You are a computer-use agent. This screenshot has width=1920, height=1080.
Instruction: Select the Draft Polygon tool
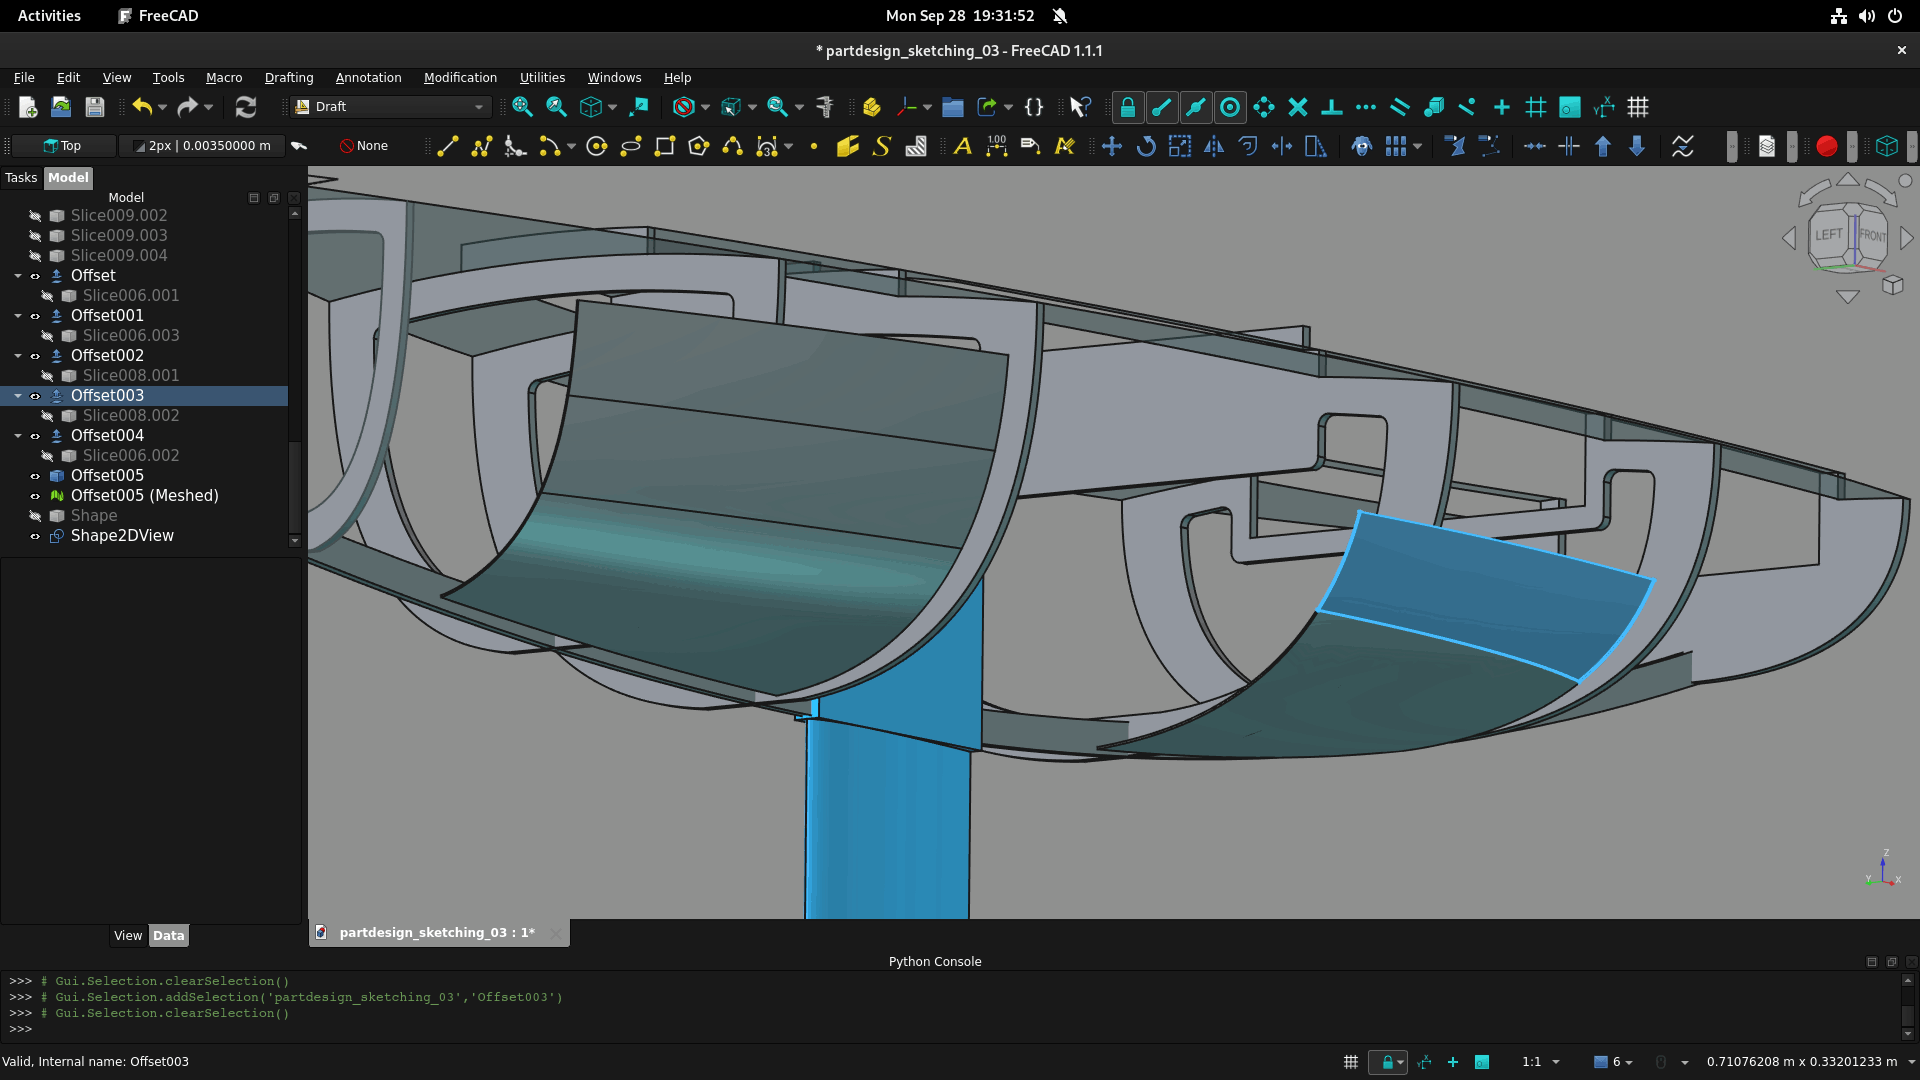tap(698, 146)
